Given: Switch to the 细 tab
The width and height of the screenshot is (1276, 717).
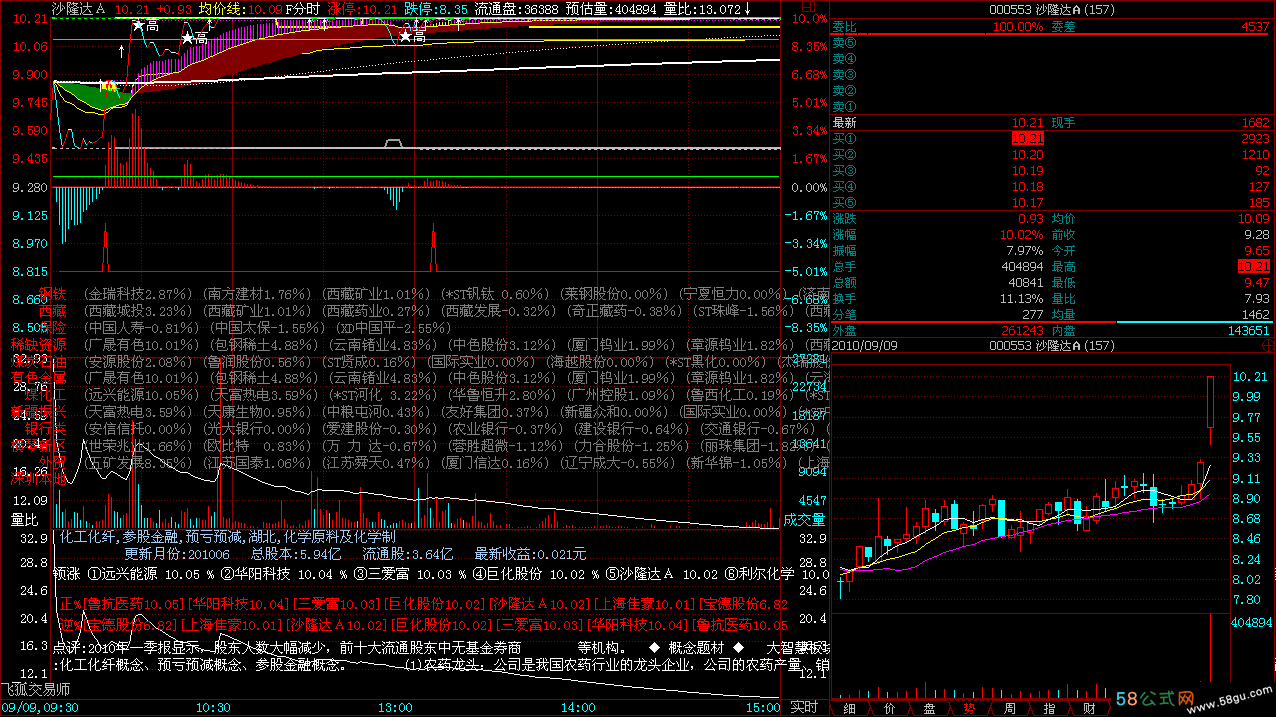Looking at the screenshot, I should click(x=850, y=707).
